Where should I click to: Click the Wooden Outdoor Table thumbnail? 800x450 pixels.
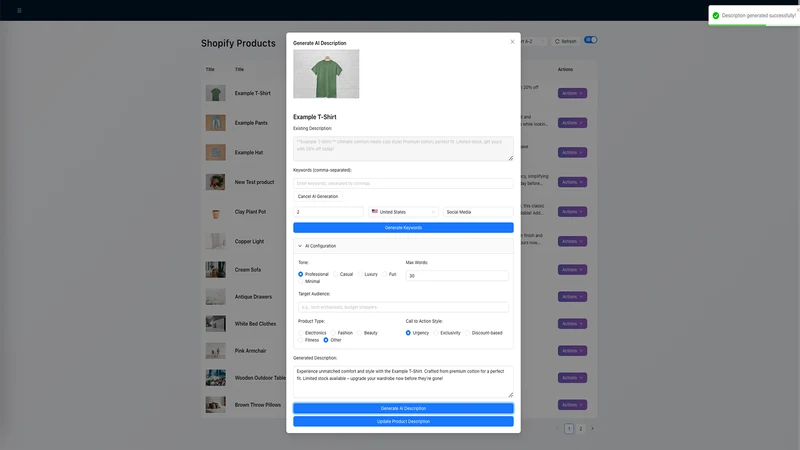(x=215, y=378)
